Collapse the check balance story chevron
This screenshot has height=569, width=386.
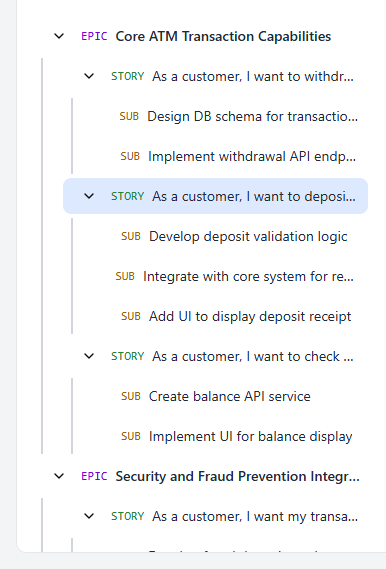(89, 356)
